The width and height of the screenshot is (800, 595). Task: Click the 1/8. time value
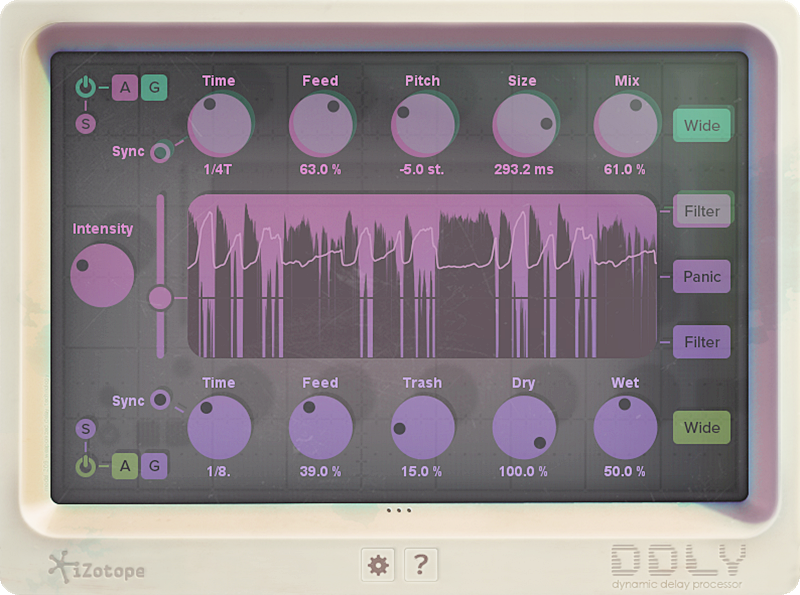point(218,472)
